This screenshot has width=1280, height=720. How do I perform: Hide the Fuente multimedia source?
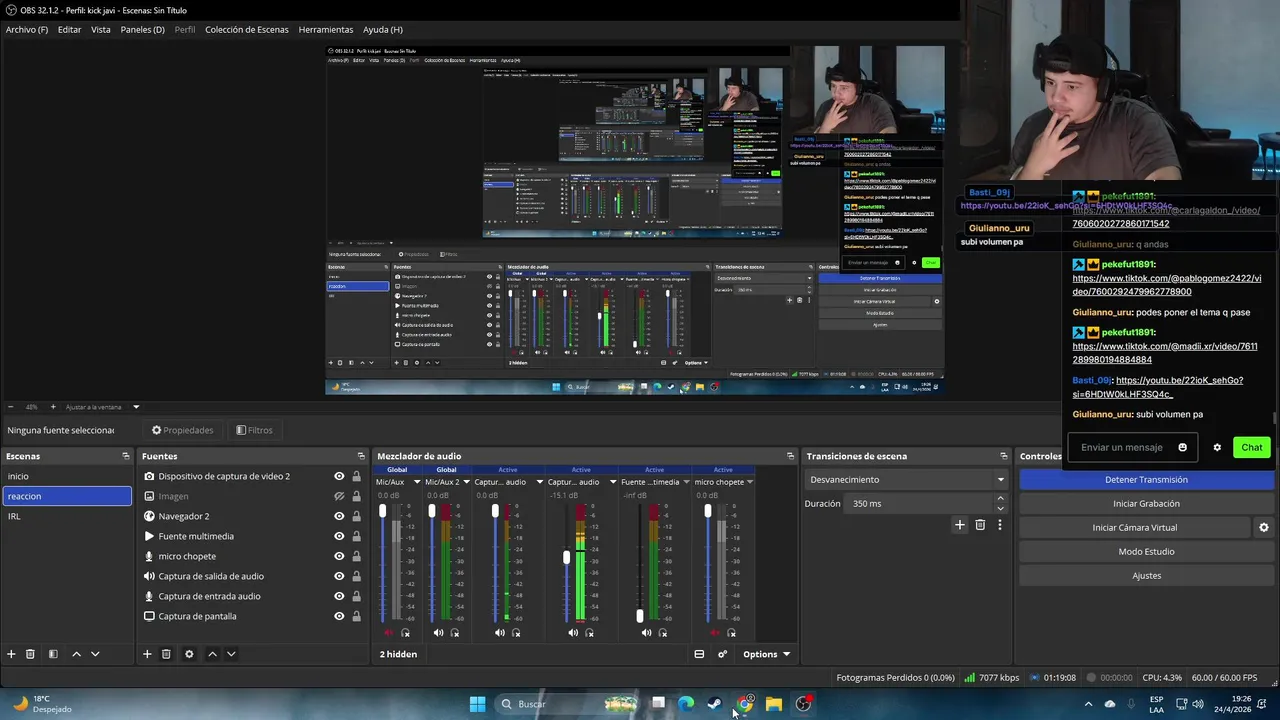(339, 536)
